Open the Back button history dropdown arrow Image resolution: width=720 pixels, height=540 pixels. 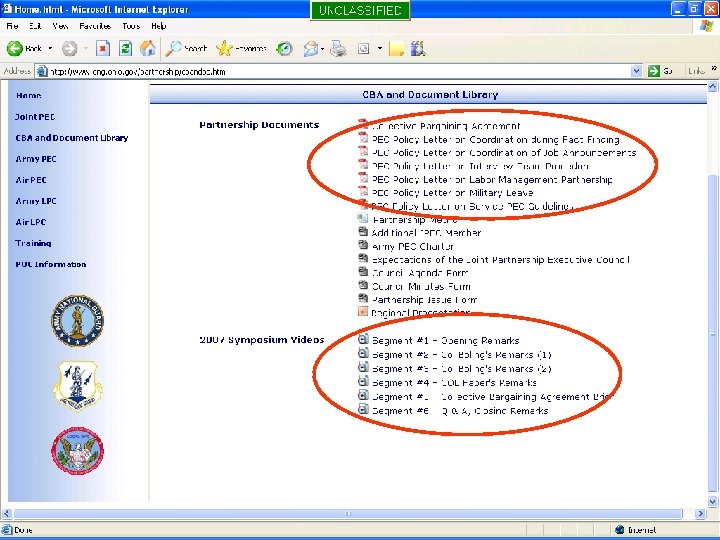[x=51, y=48]
